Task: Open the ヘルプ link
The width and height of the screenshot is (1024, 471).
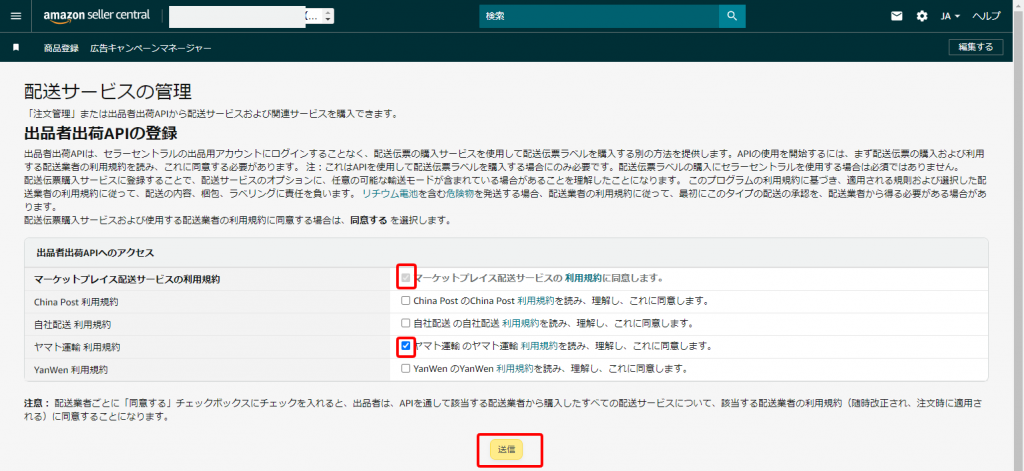Action: (x=986, y=16)
